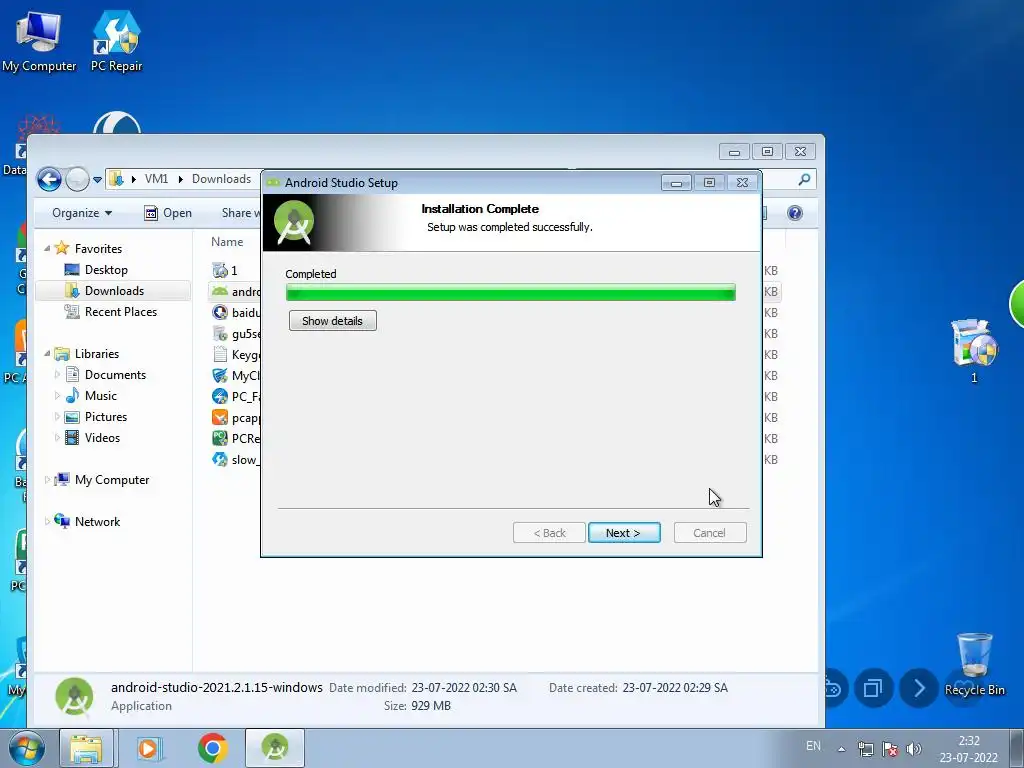Open My Computer desktop icon
This screenshot has height=768, width=1024.
(x=39, y=40)
